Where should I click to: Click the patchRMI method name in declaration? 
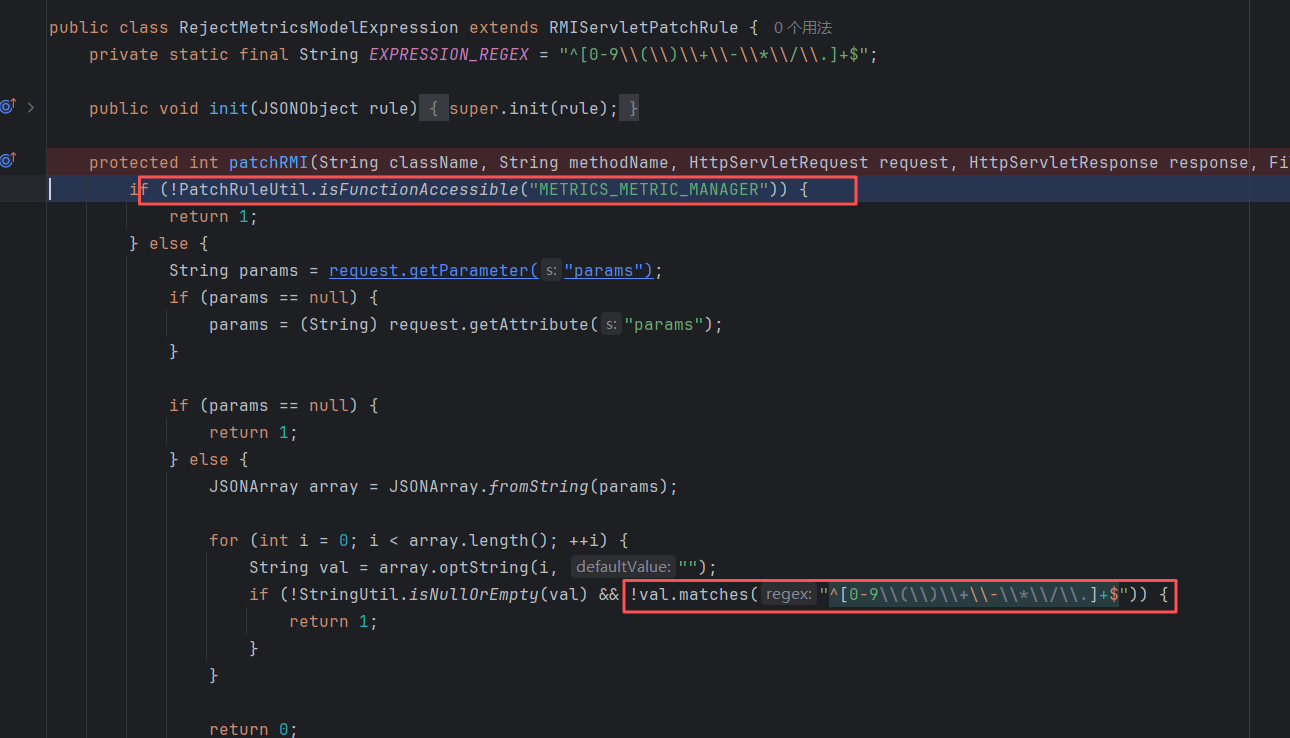268,162
